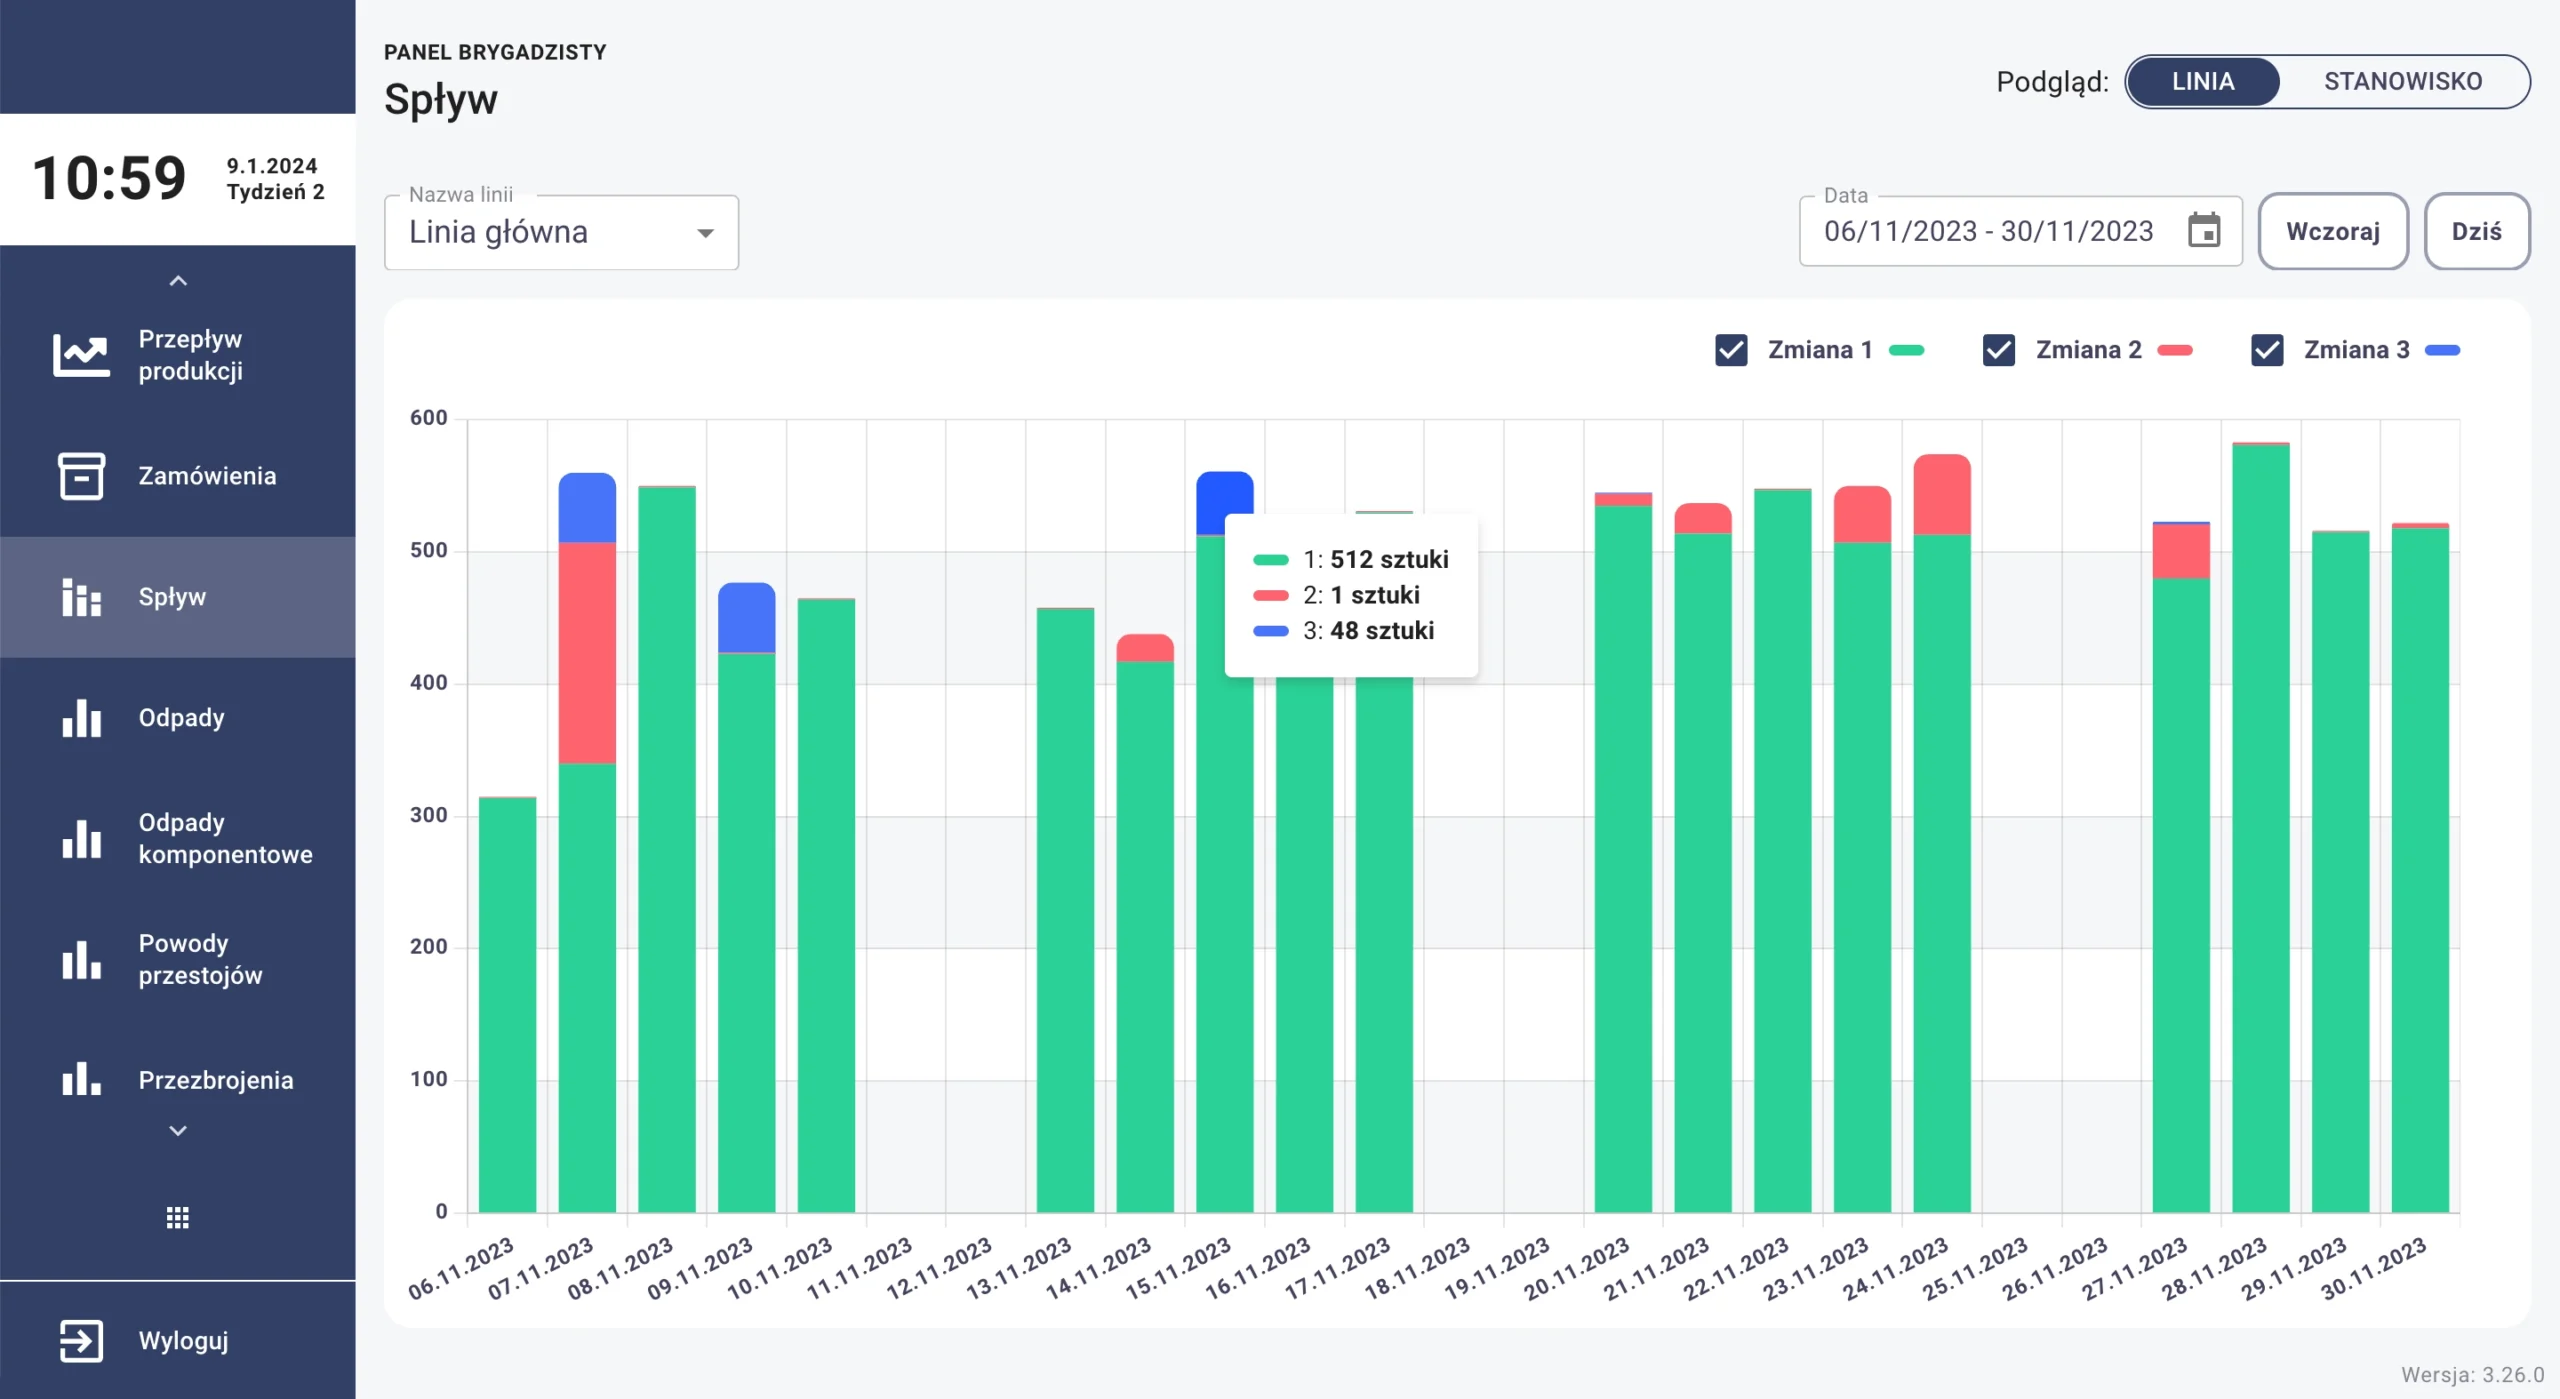Open Przepływ produkcji chart icon
This screenshot has height=1399, width=2560.
(x=81, y=355)
